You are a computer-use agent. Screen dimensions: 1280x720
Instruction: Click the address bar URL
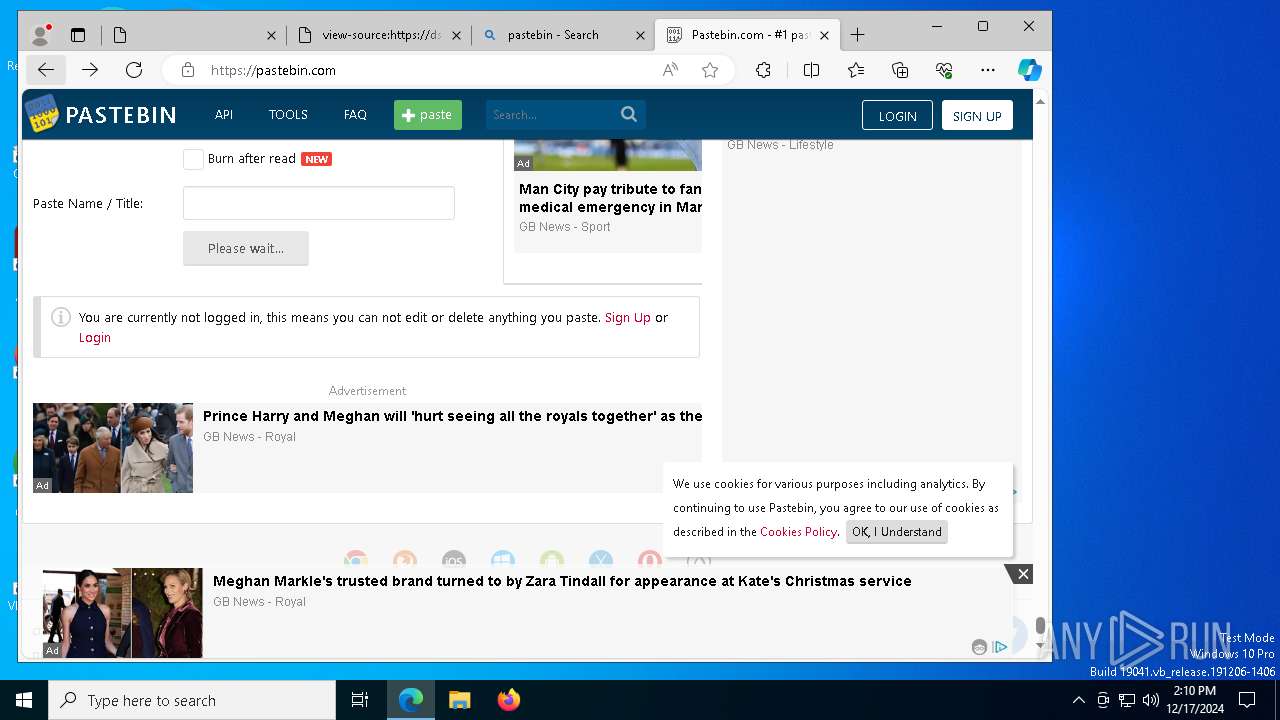click(273, 70)
